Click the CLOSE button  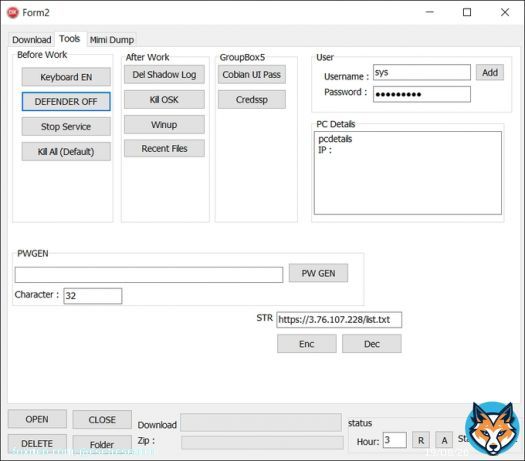pyautogui.click(x=102, y=419)
